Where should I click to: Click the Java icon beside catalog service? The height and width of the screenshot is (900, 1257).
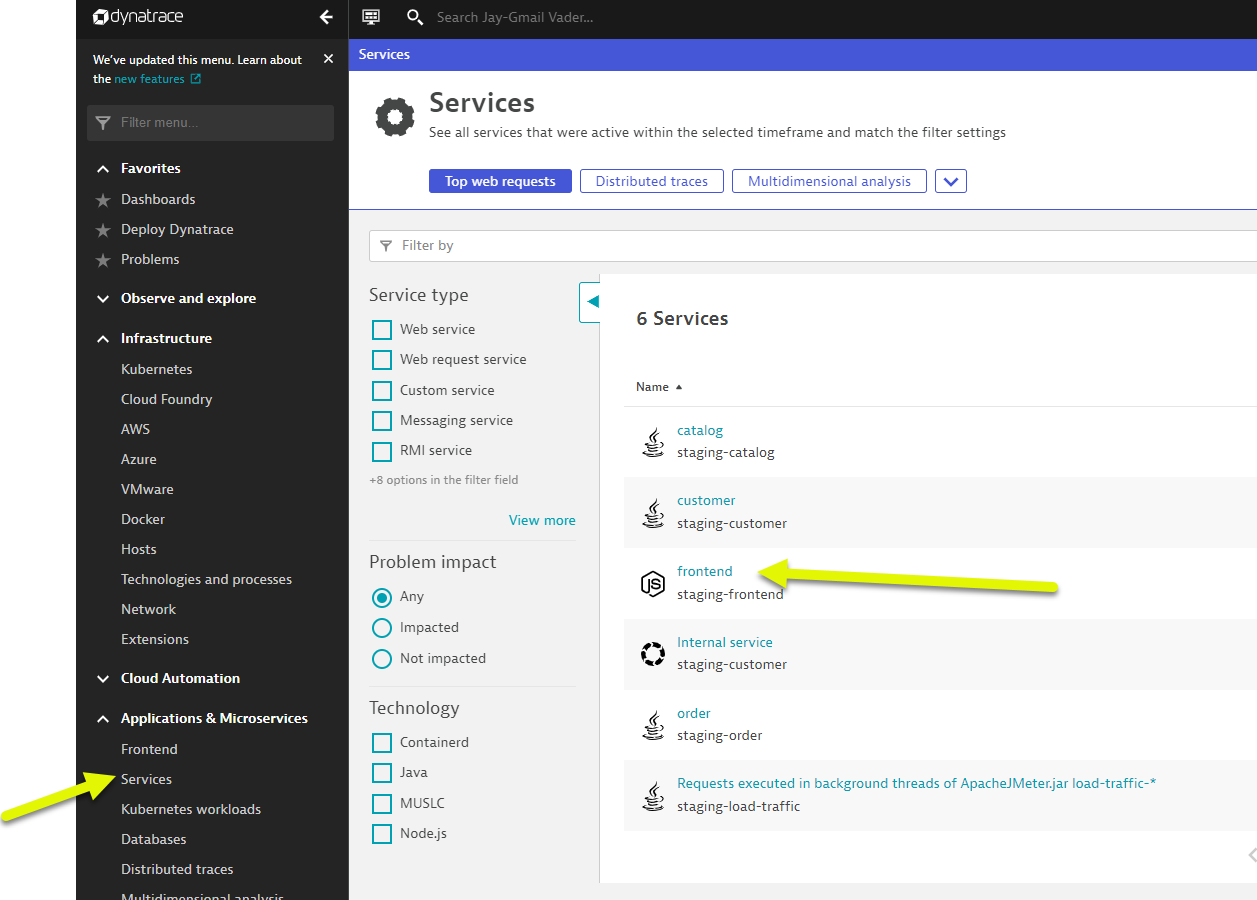pos(652,442)
